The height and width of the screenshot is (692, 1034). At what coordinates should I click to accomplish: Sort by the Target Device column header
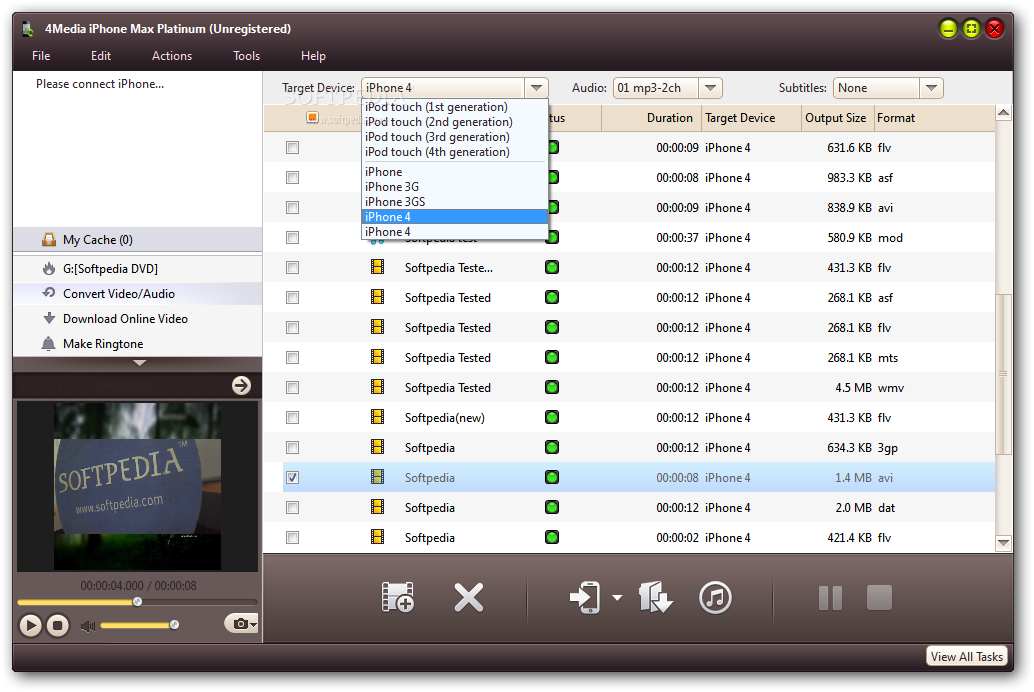[x=751, y=117]
